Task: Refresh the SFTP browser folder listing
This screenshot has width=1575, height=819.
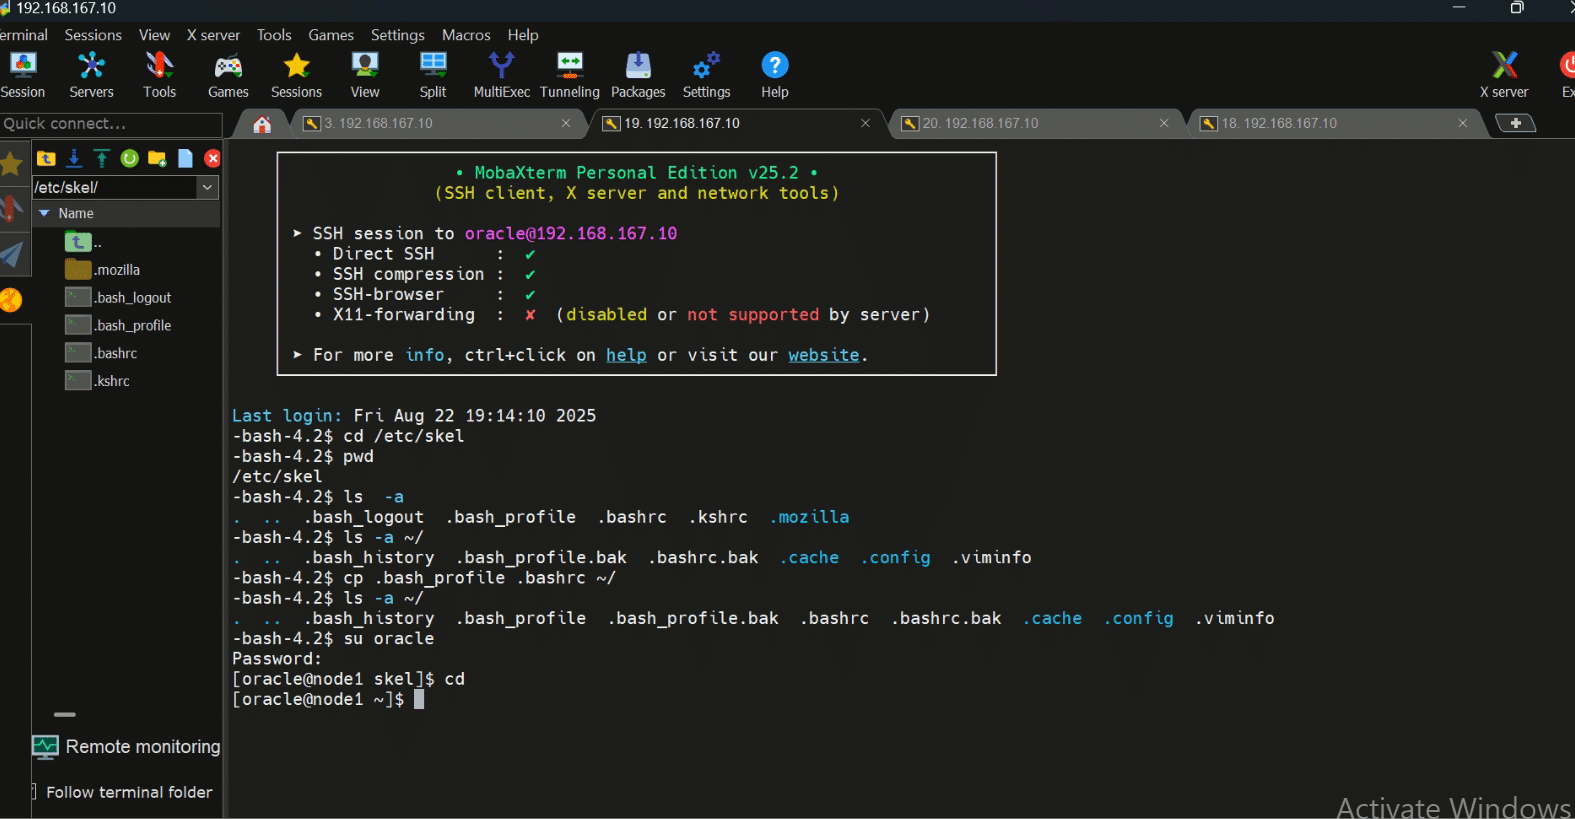Action: (x=129, y=158)
